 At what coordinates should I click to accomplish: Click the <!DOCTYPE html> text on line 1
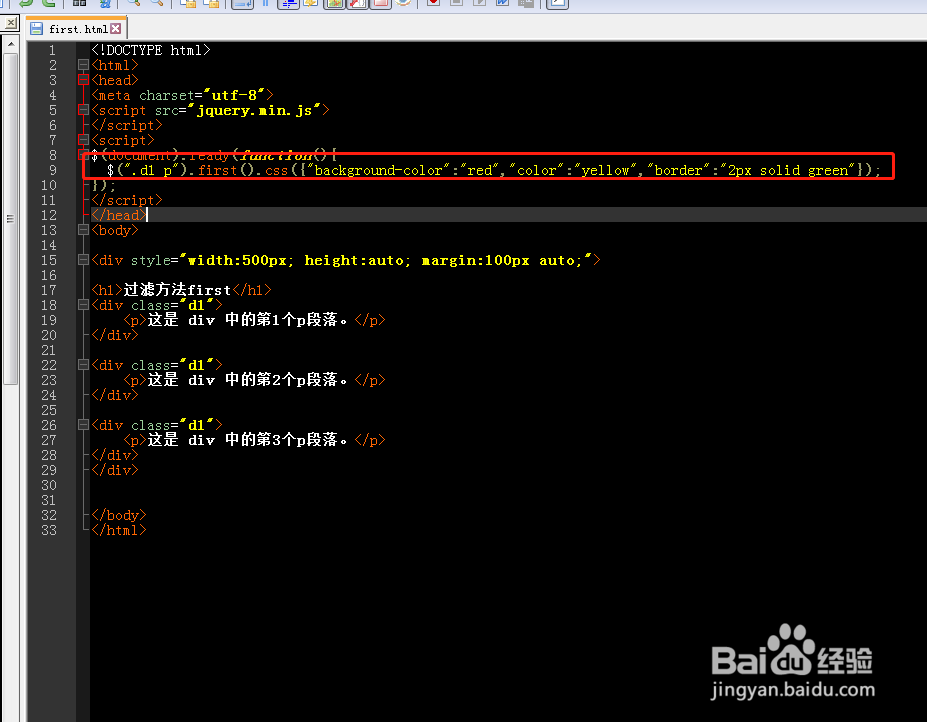(x=151, y=50)
